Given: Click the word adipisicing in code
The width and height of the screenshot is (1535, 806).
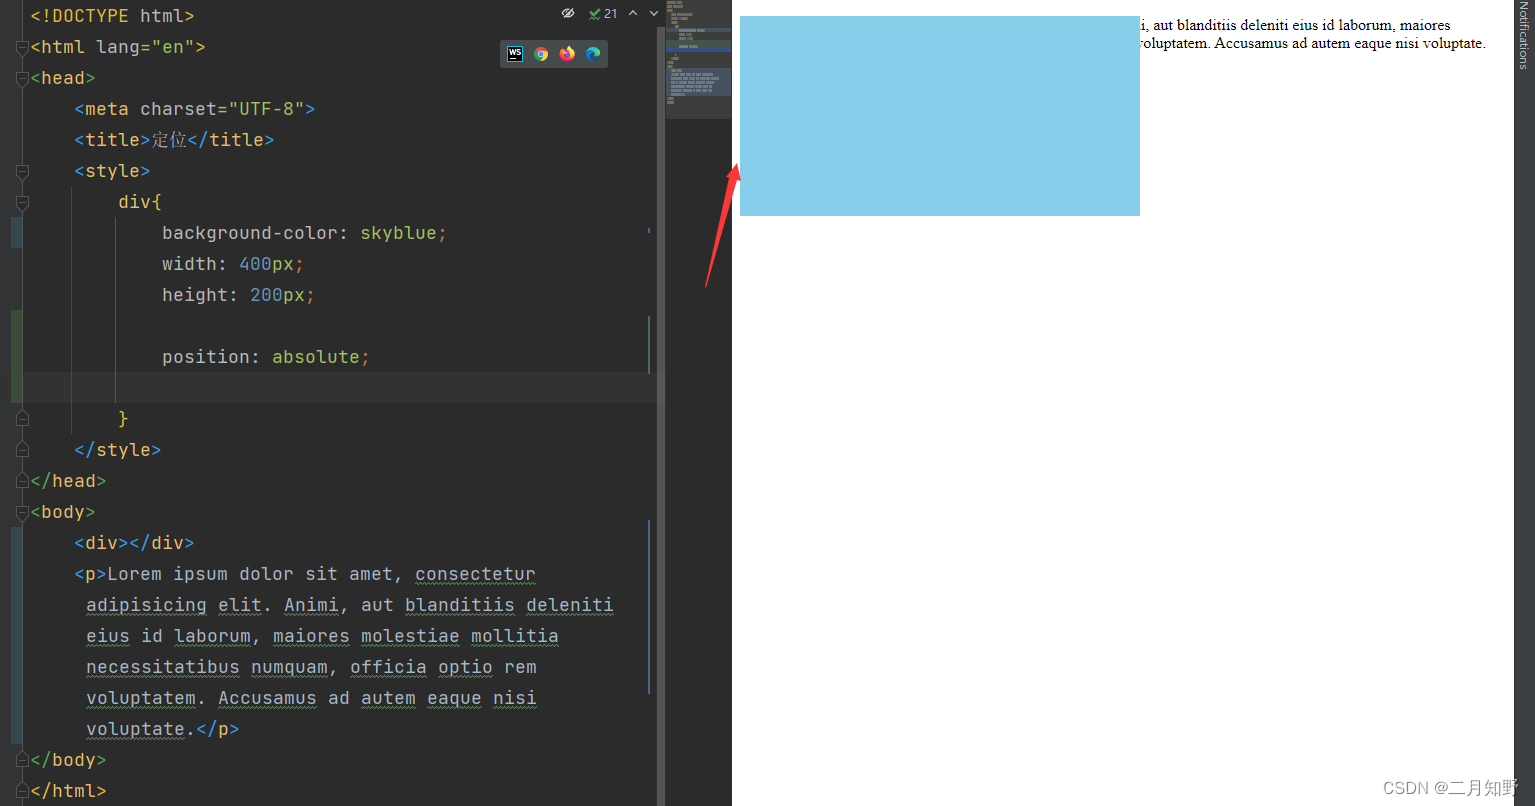Looking at the screenshot, I should 146,605.
